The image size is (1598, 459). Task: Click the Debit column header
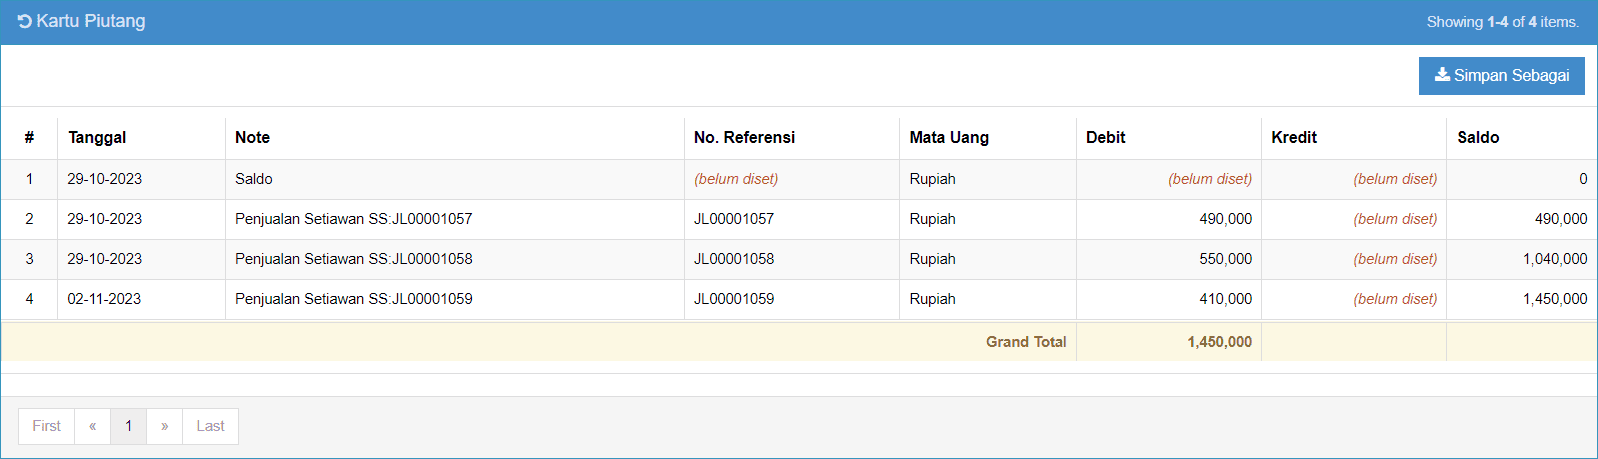pyautogui.click(x=1106, y=138)
